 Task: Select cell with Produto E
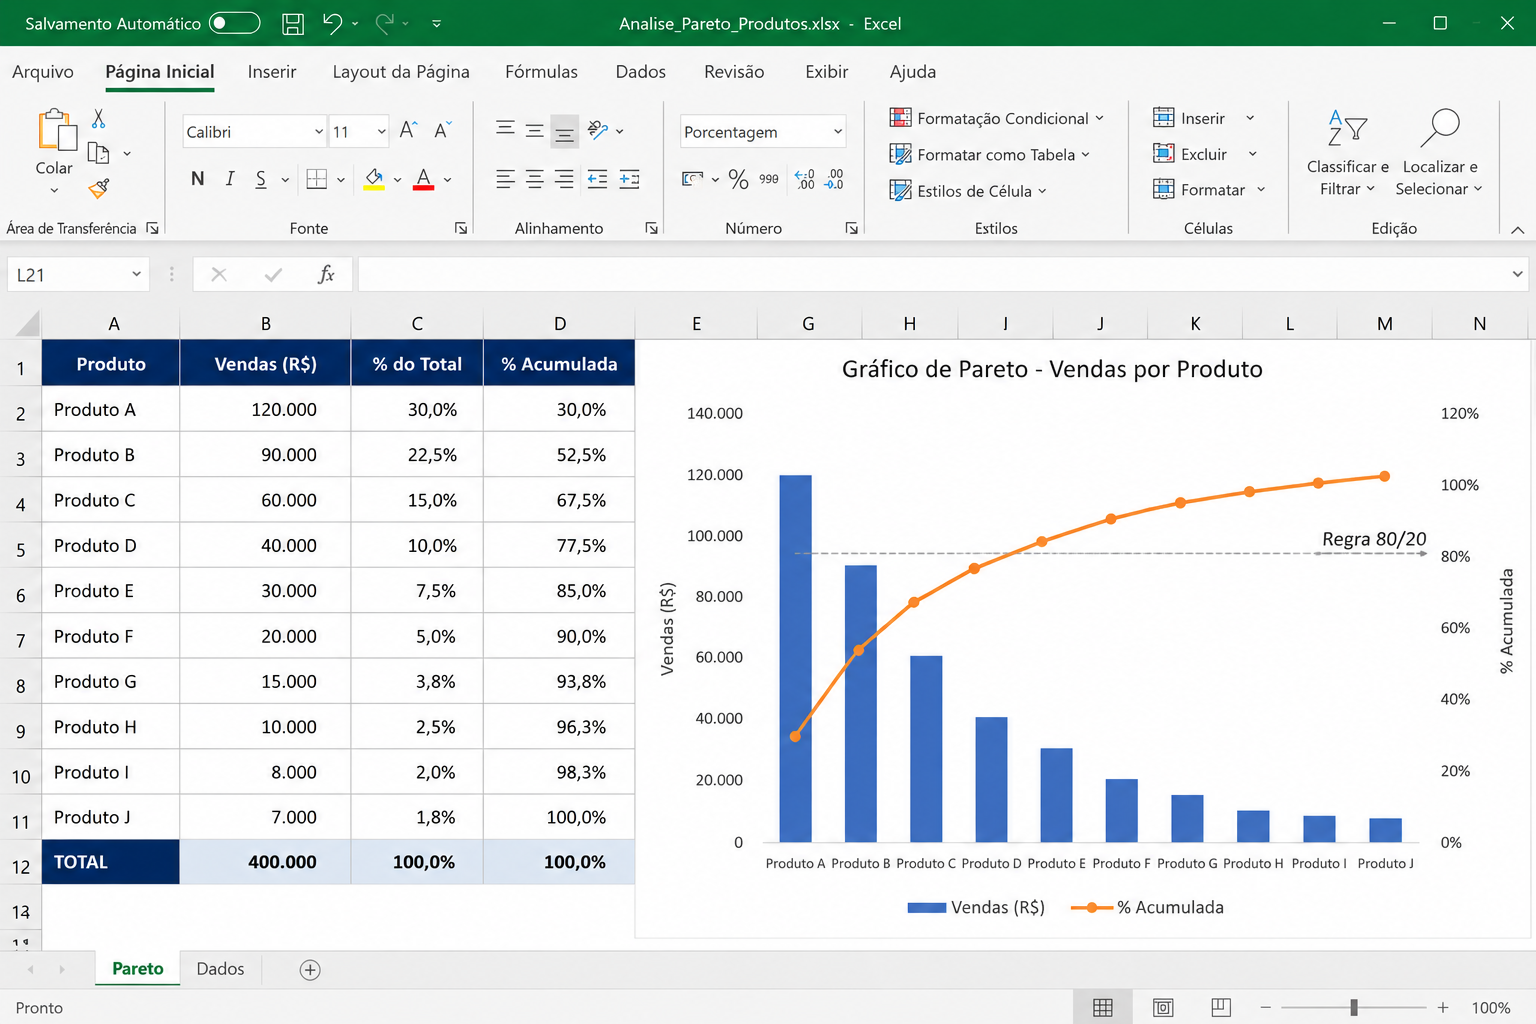pyautogui.click(x=111, y=591)
